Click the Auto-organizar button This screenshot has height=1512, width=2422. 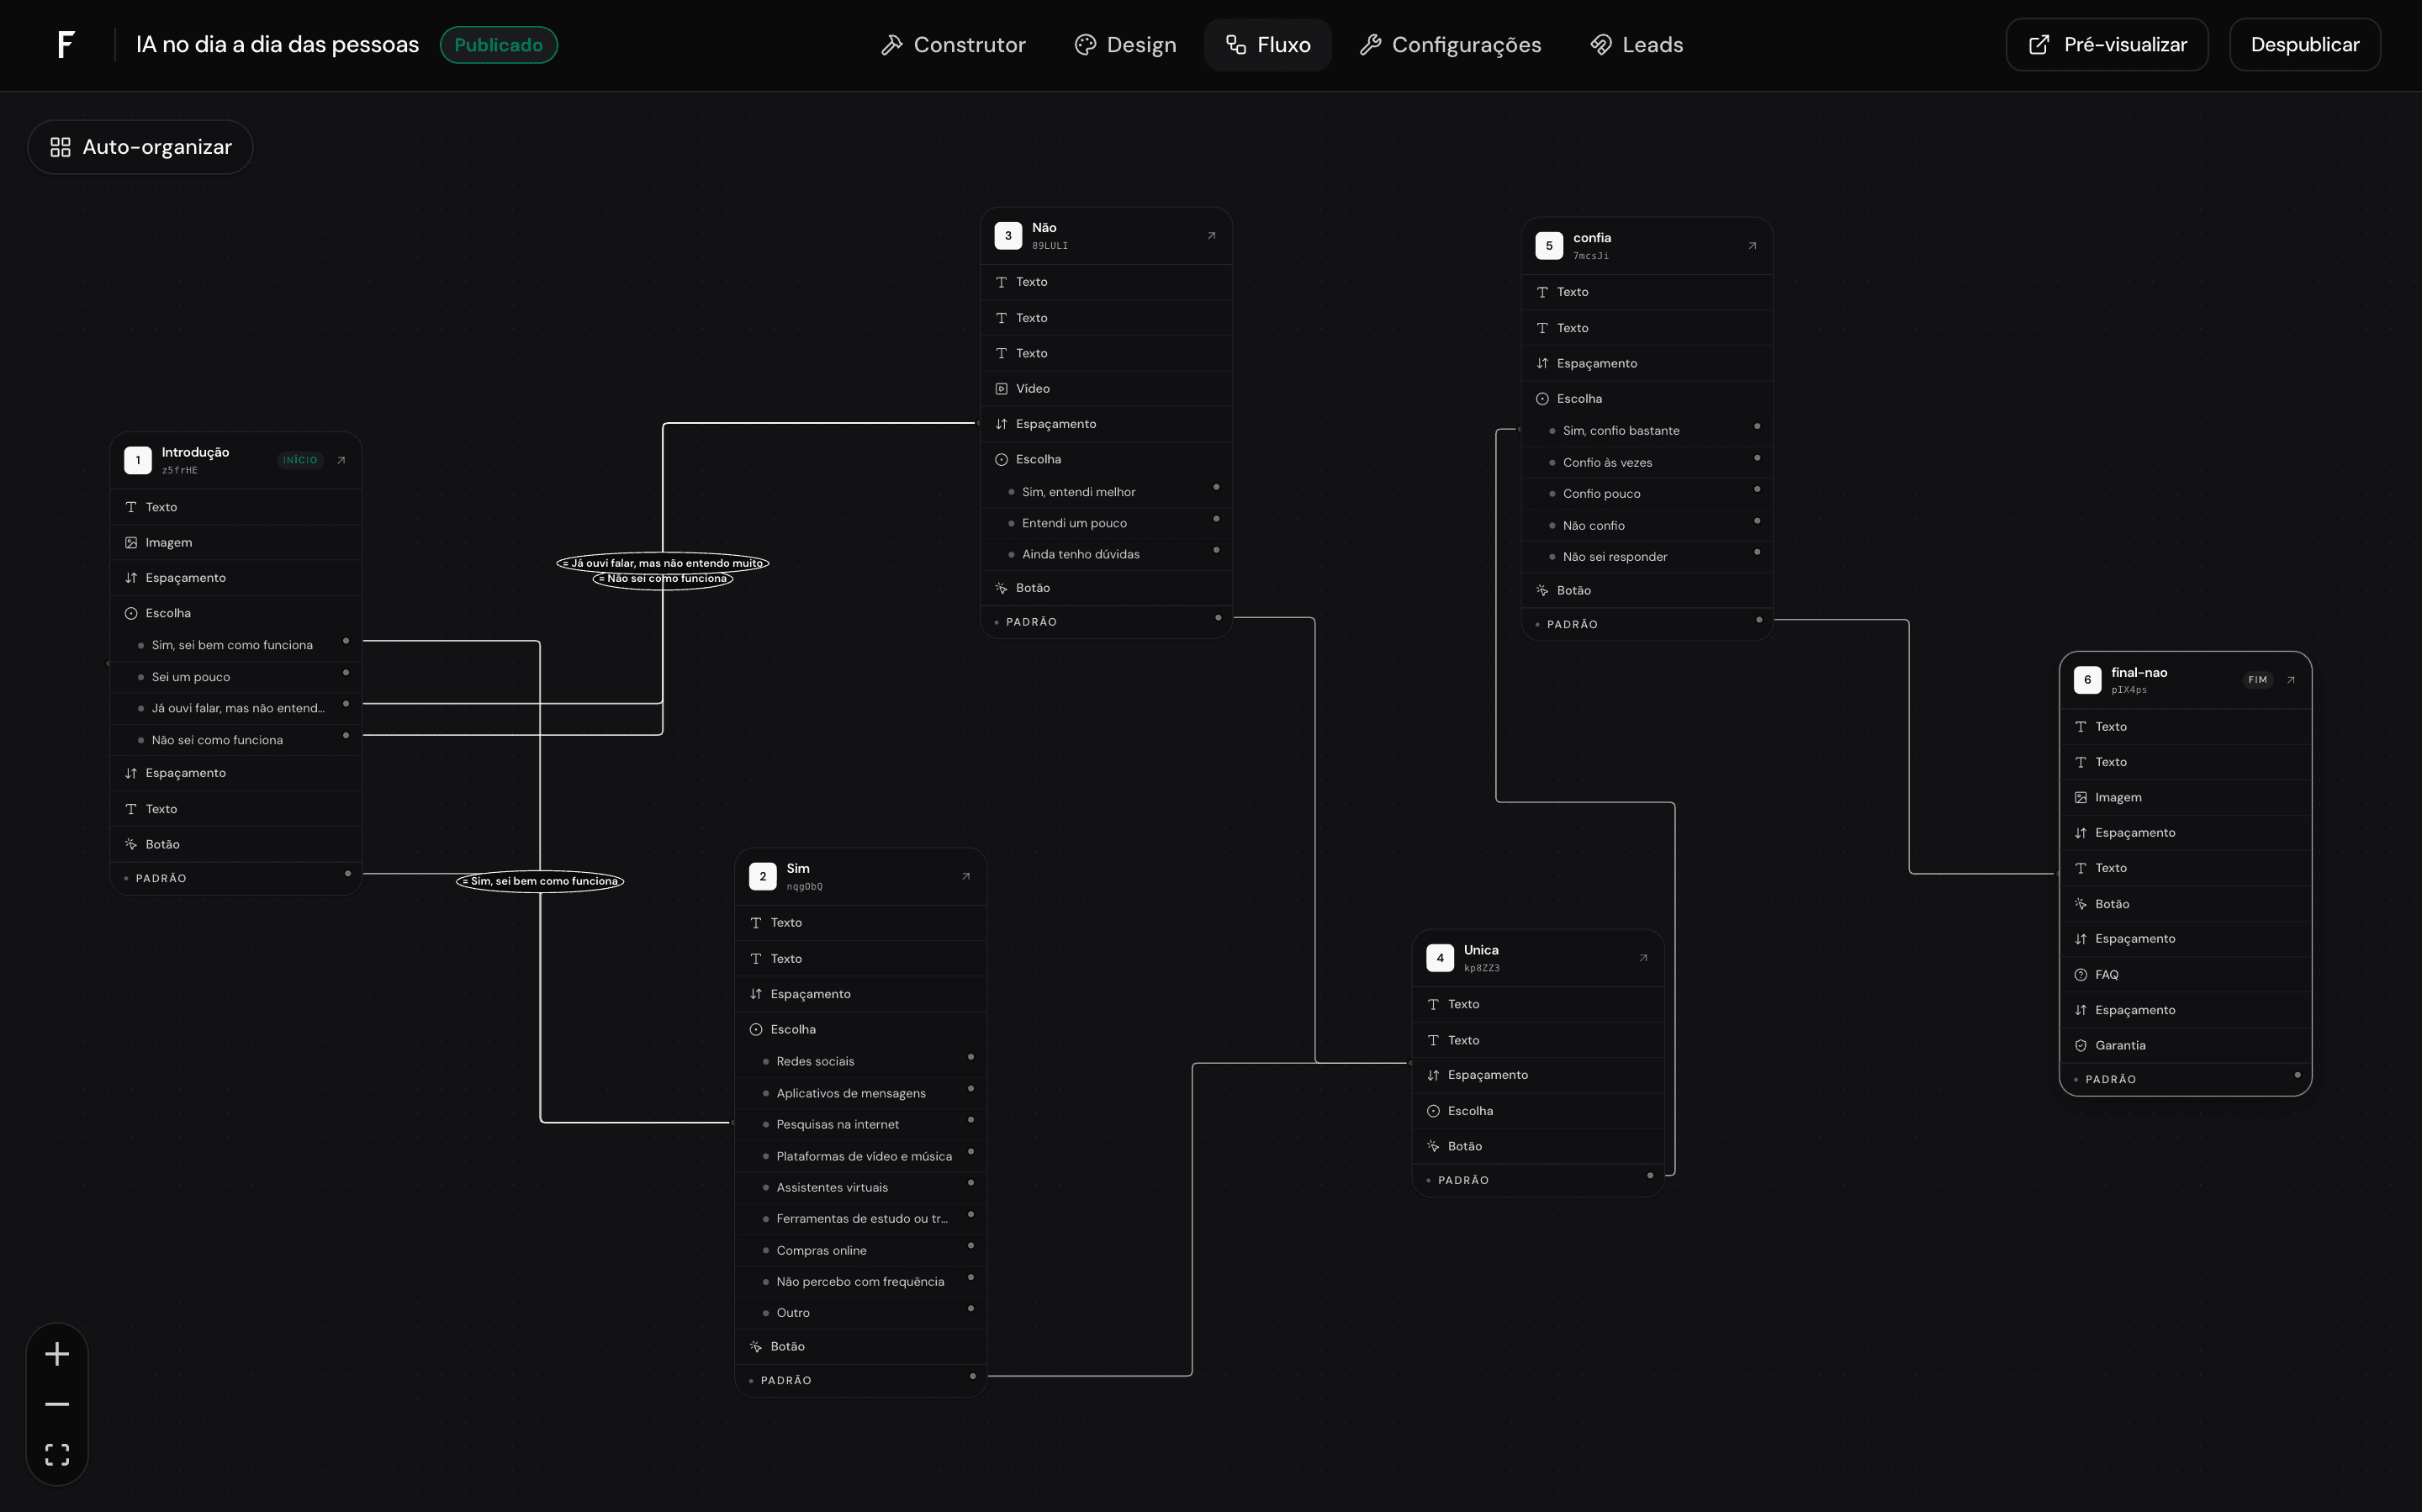pyautogui.click(x=140, y=147)
